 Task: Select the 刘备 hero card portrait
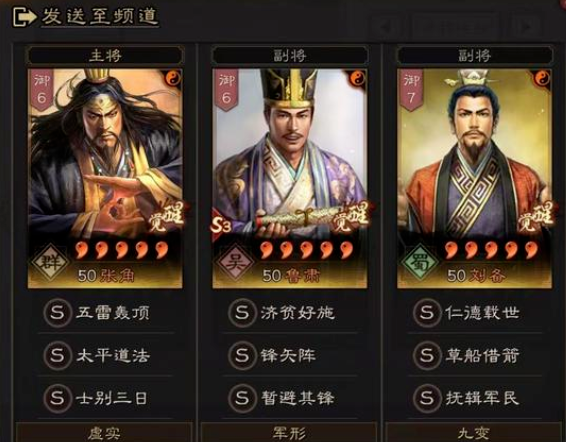click(474, 178)
